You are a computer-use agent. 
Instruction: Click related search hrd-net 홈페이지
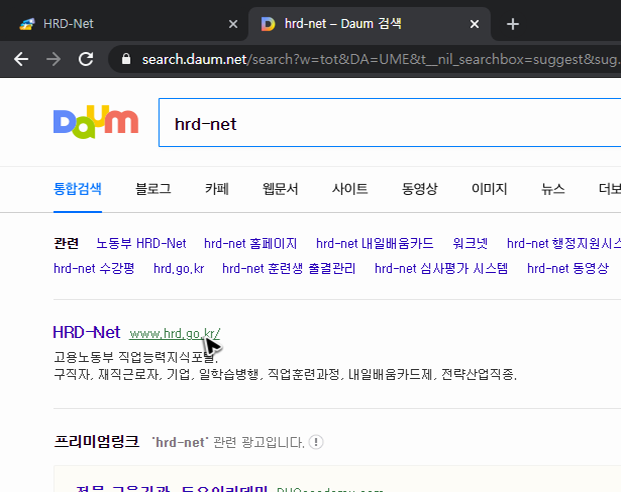[x=250, y=243]
